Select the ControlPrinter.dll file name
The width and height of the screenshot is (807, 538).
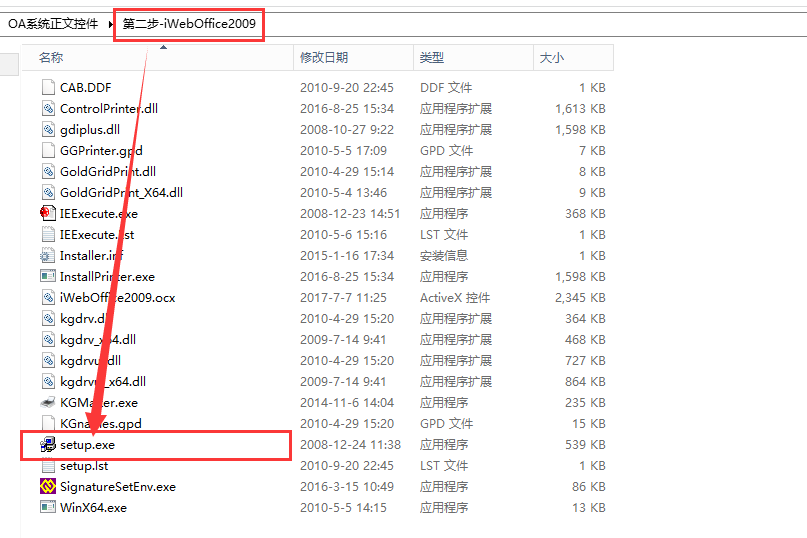(x=109, y=109)
